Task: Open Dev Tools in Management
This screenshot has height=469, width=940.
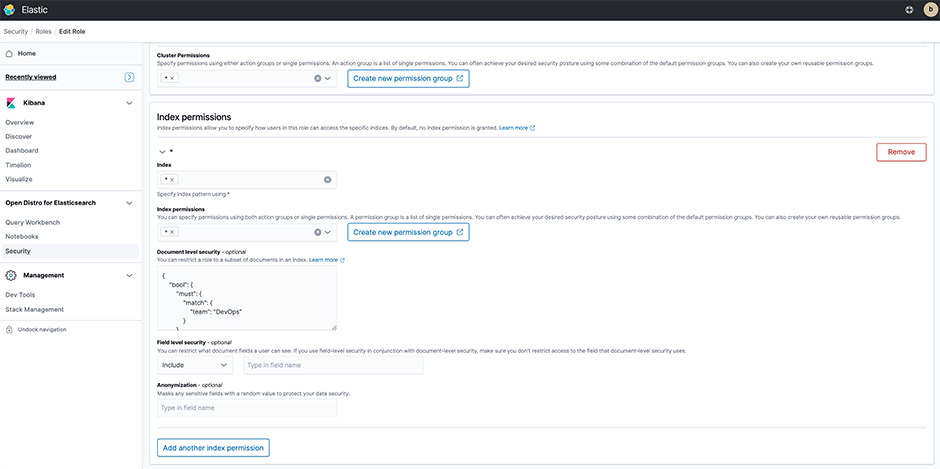Action: pos(20,295)
